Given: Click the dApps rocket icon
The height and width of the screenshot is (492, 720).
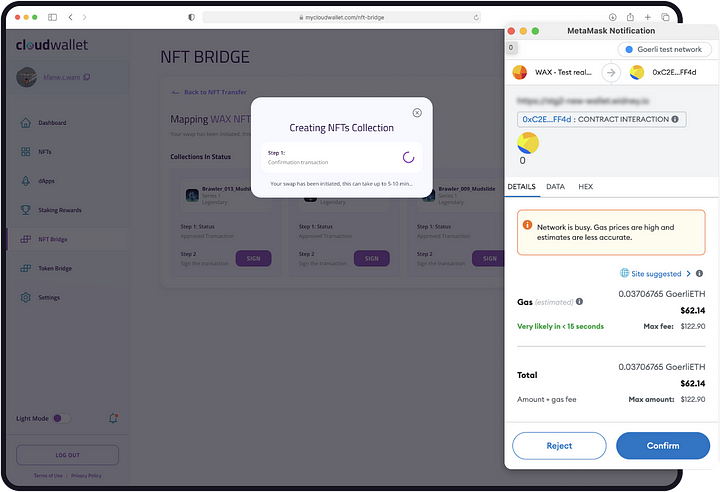Looking at the screenshot, I should click(x=26, y=181).
